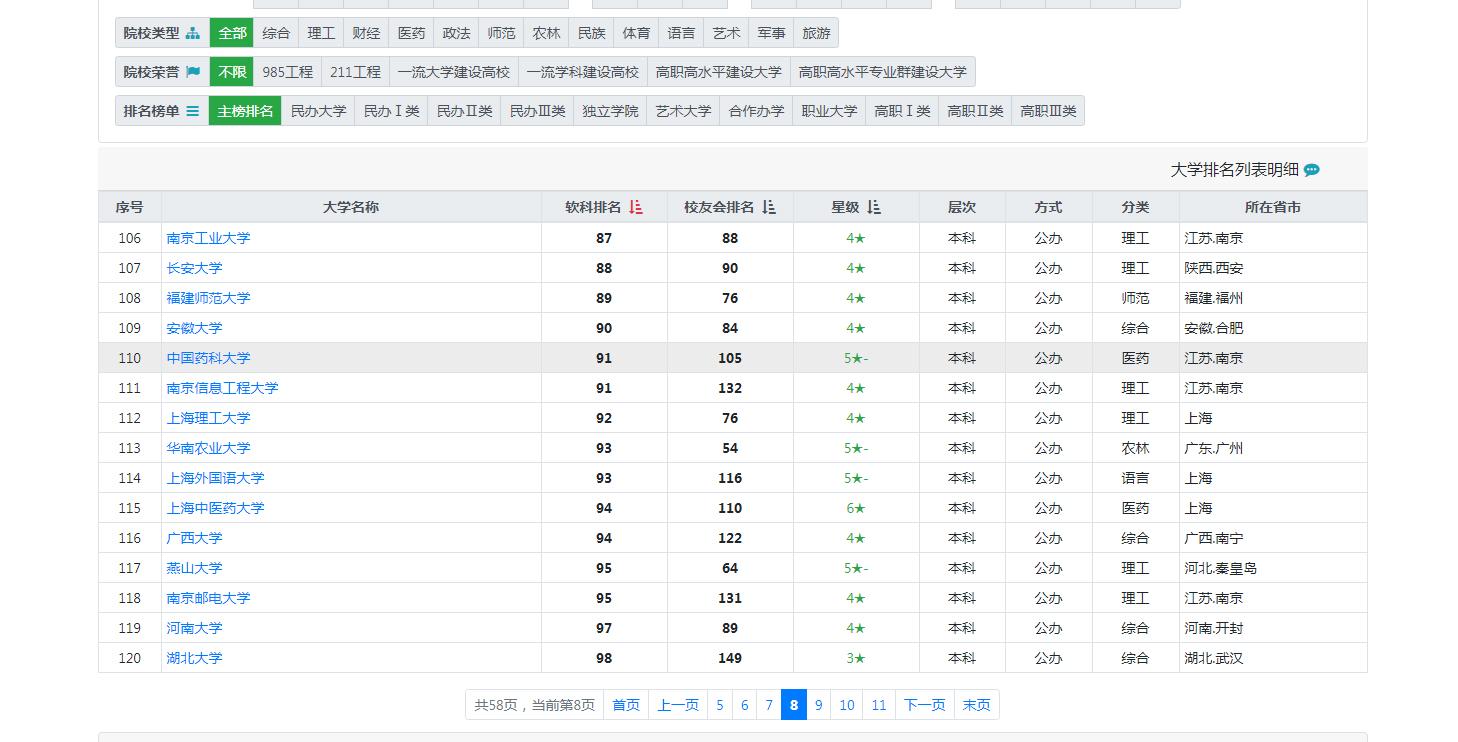Screen dimensions: 1458x742
Task: Enable the 985工程 honor filter
Action: point(288,72)
